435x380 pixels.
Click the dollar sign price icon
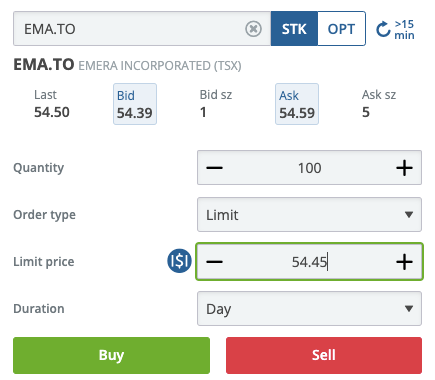click(179, 261)
